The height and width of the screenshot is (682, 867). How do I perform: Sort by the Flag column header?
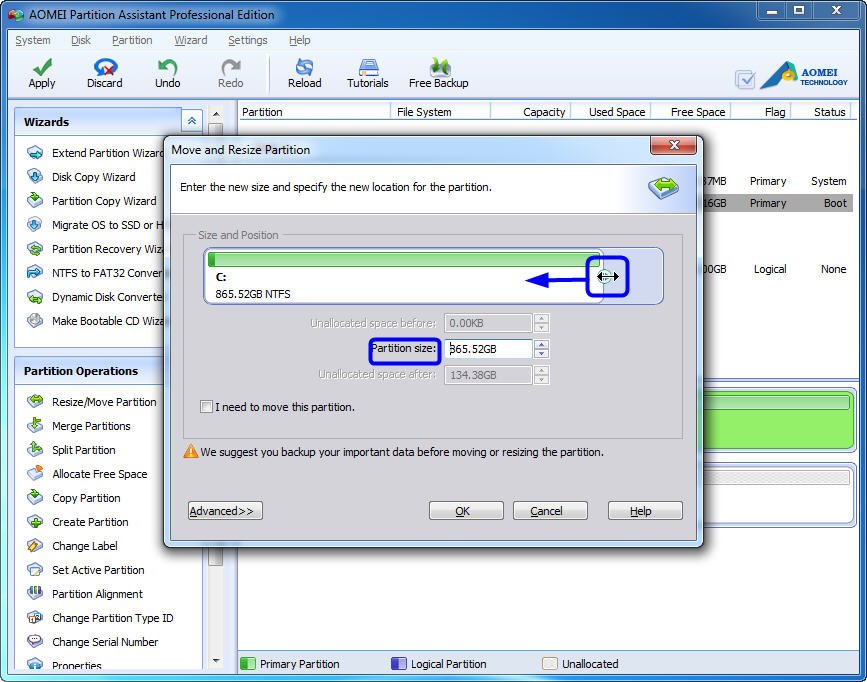(761, 112)
